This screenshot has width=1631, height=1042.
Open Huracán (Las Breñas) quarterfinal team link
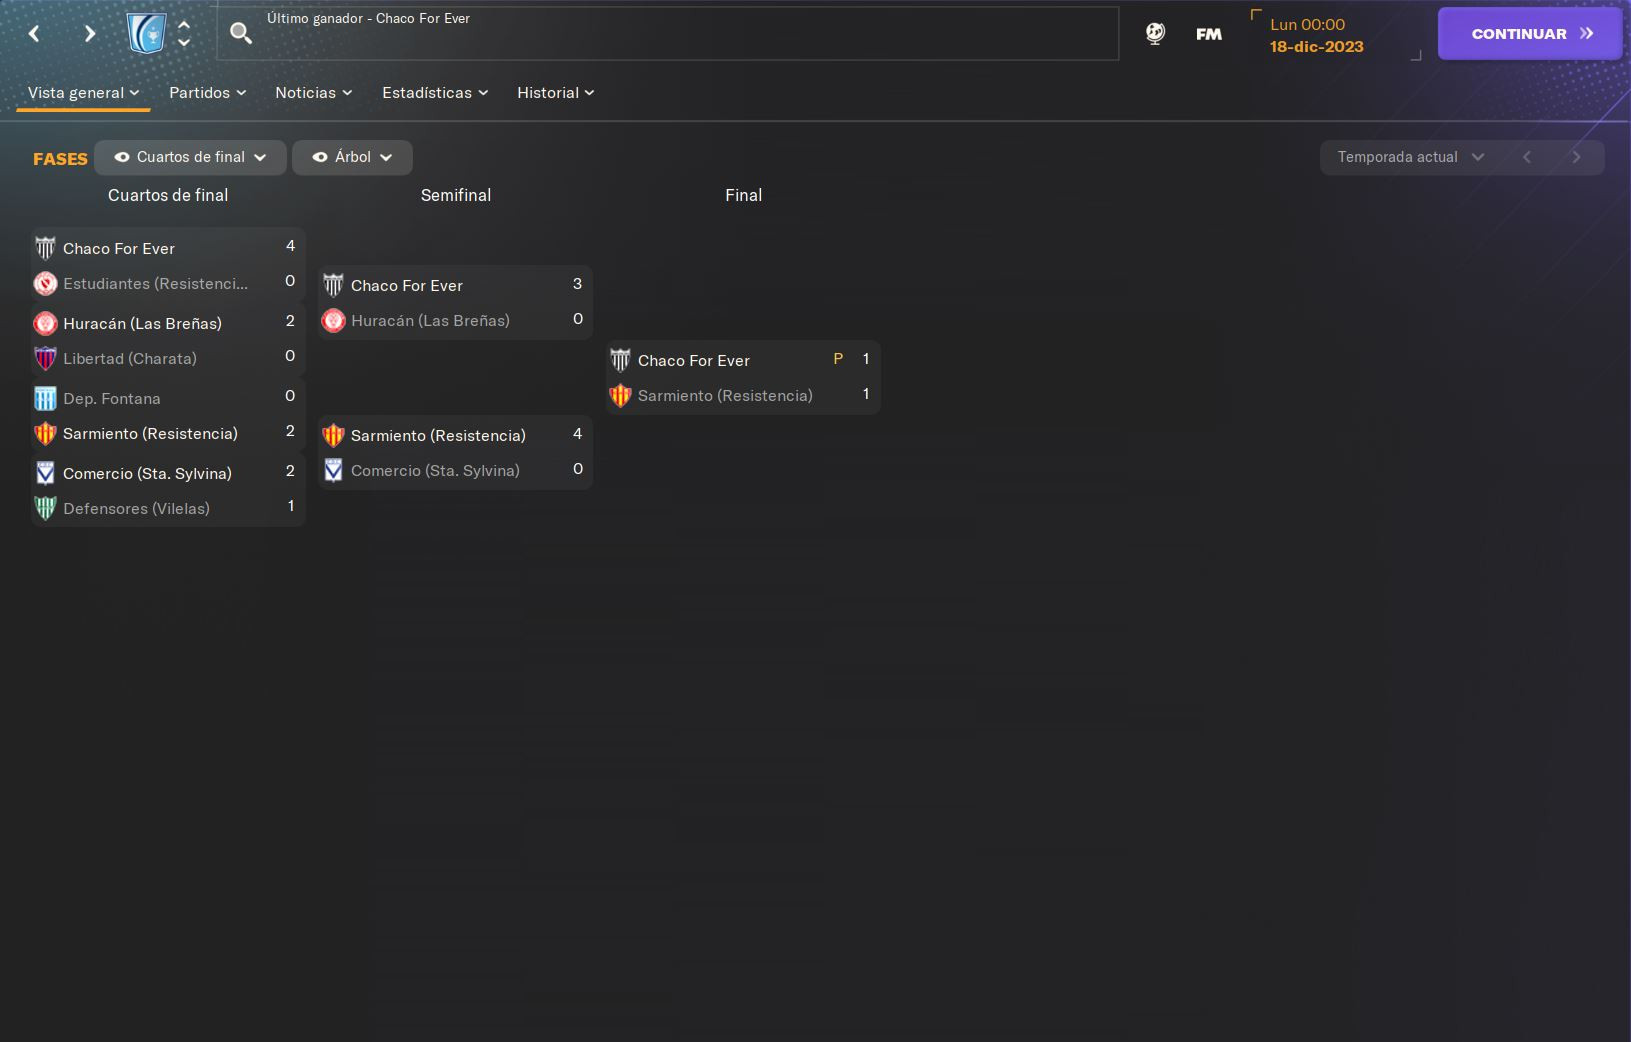click(x=142, y=323)
